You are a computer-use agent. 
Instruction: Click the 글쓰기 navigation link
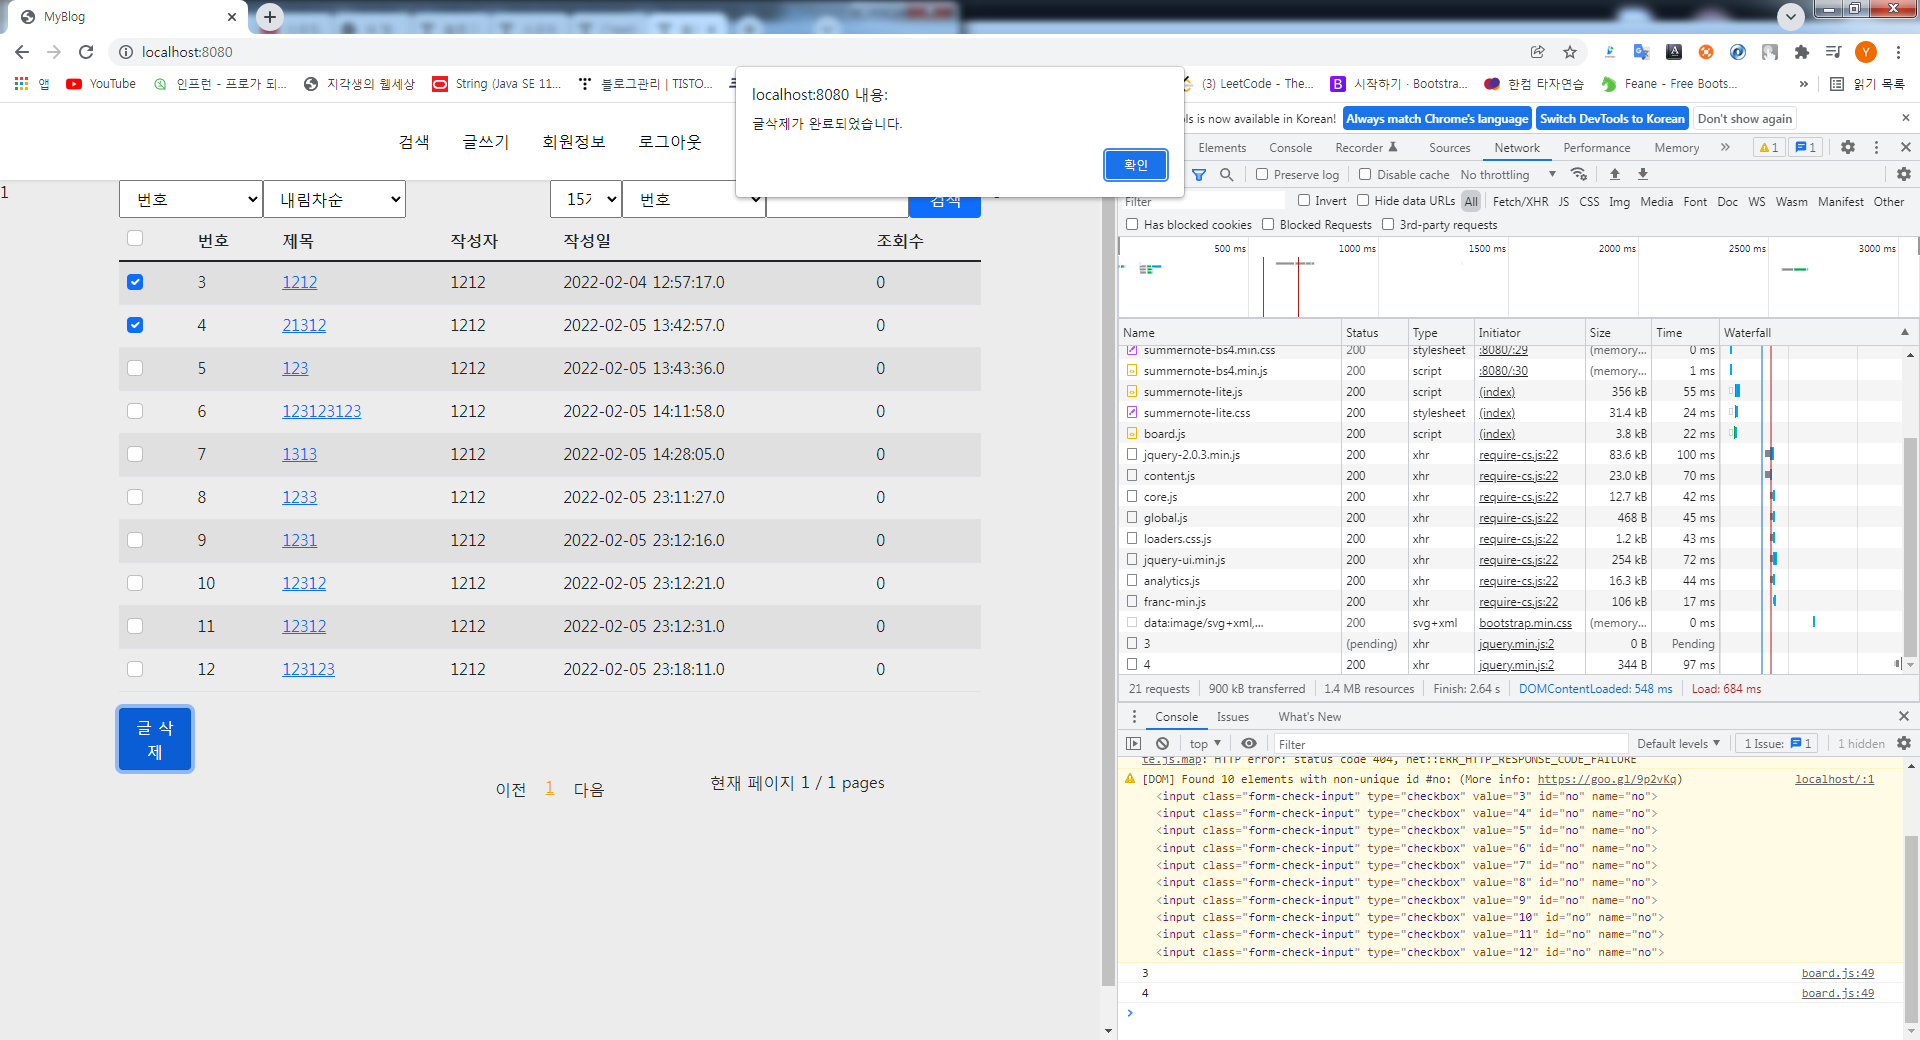(486, 142)
